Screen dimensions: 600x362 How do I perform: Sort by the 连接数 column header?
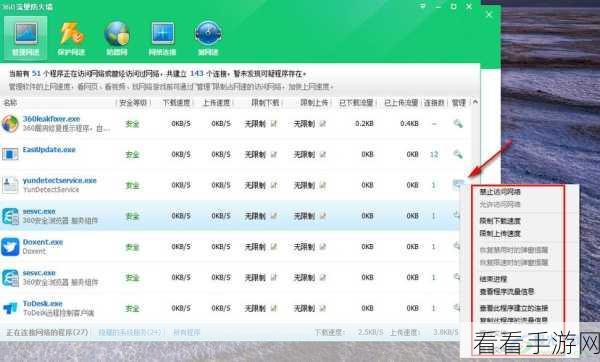[x=434, y=103]
